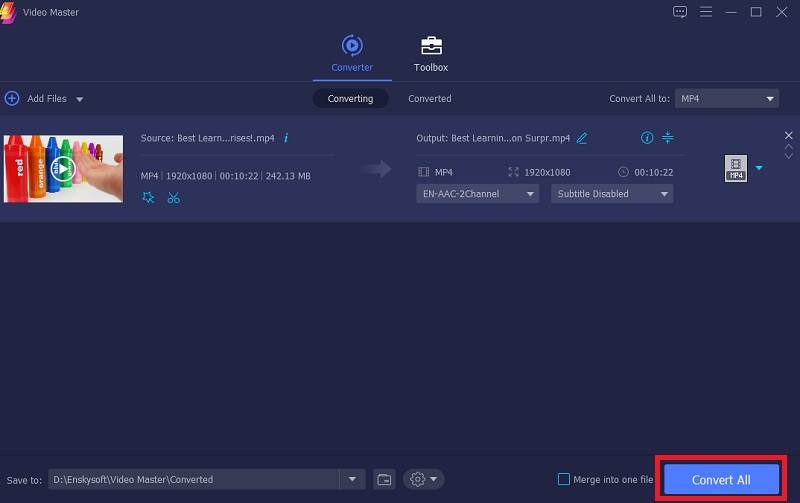Expand the Save to path dropdown
The width and height of the screenshot is (800, 503).
pos(352,479)
